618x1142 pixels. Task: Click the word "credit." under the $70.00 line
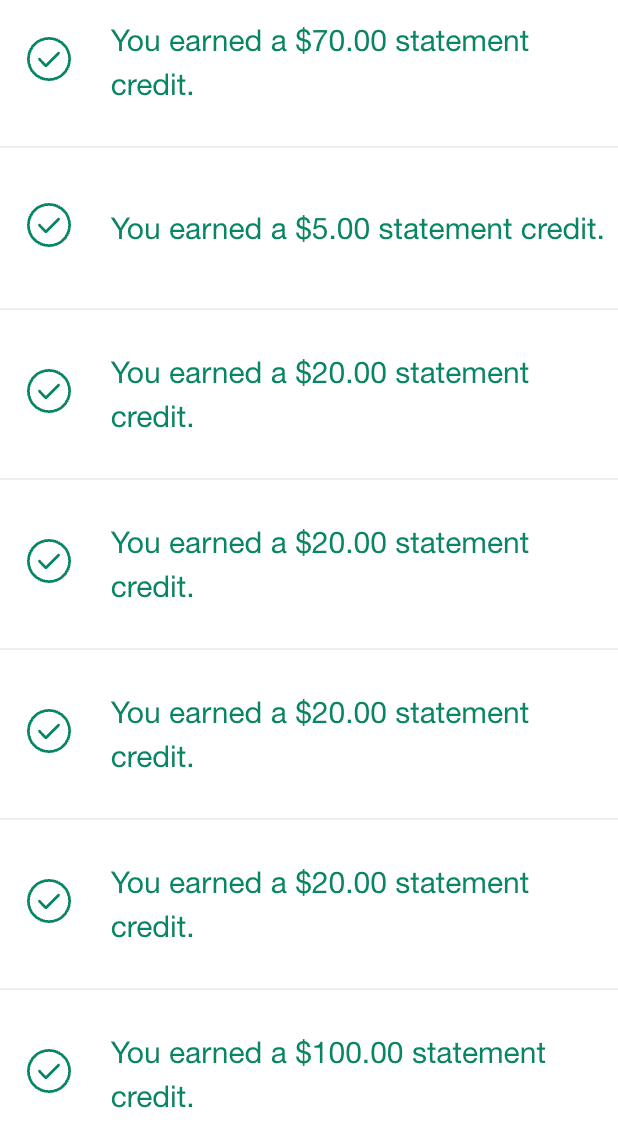pos(152,86)
